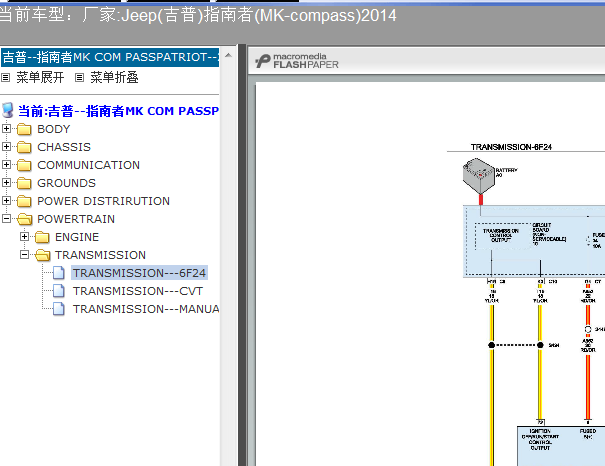Image resolution: width=605 pixels, height=466 pixels.
Task: Collapse the TRANSMISSION subfolder node
Action: (24, 255)
